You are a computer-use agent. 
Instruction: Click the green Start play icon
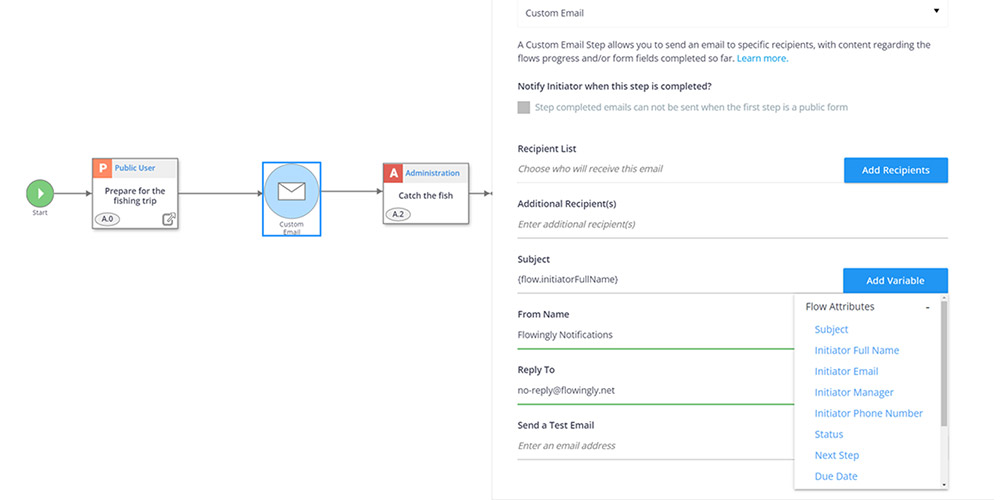(x=40, y=192)
